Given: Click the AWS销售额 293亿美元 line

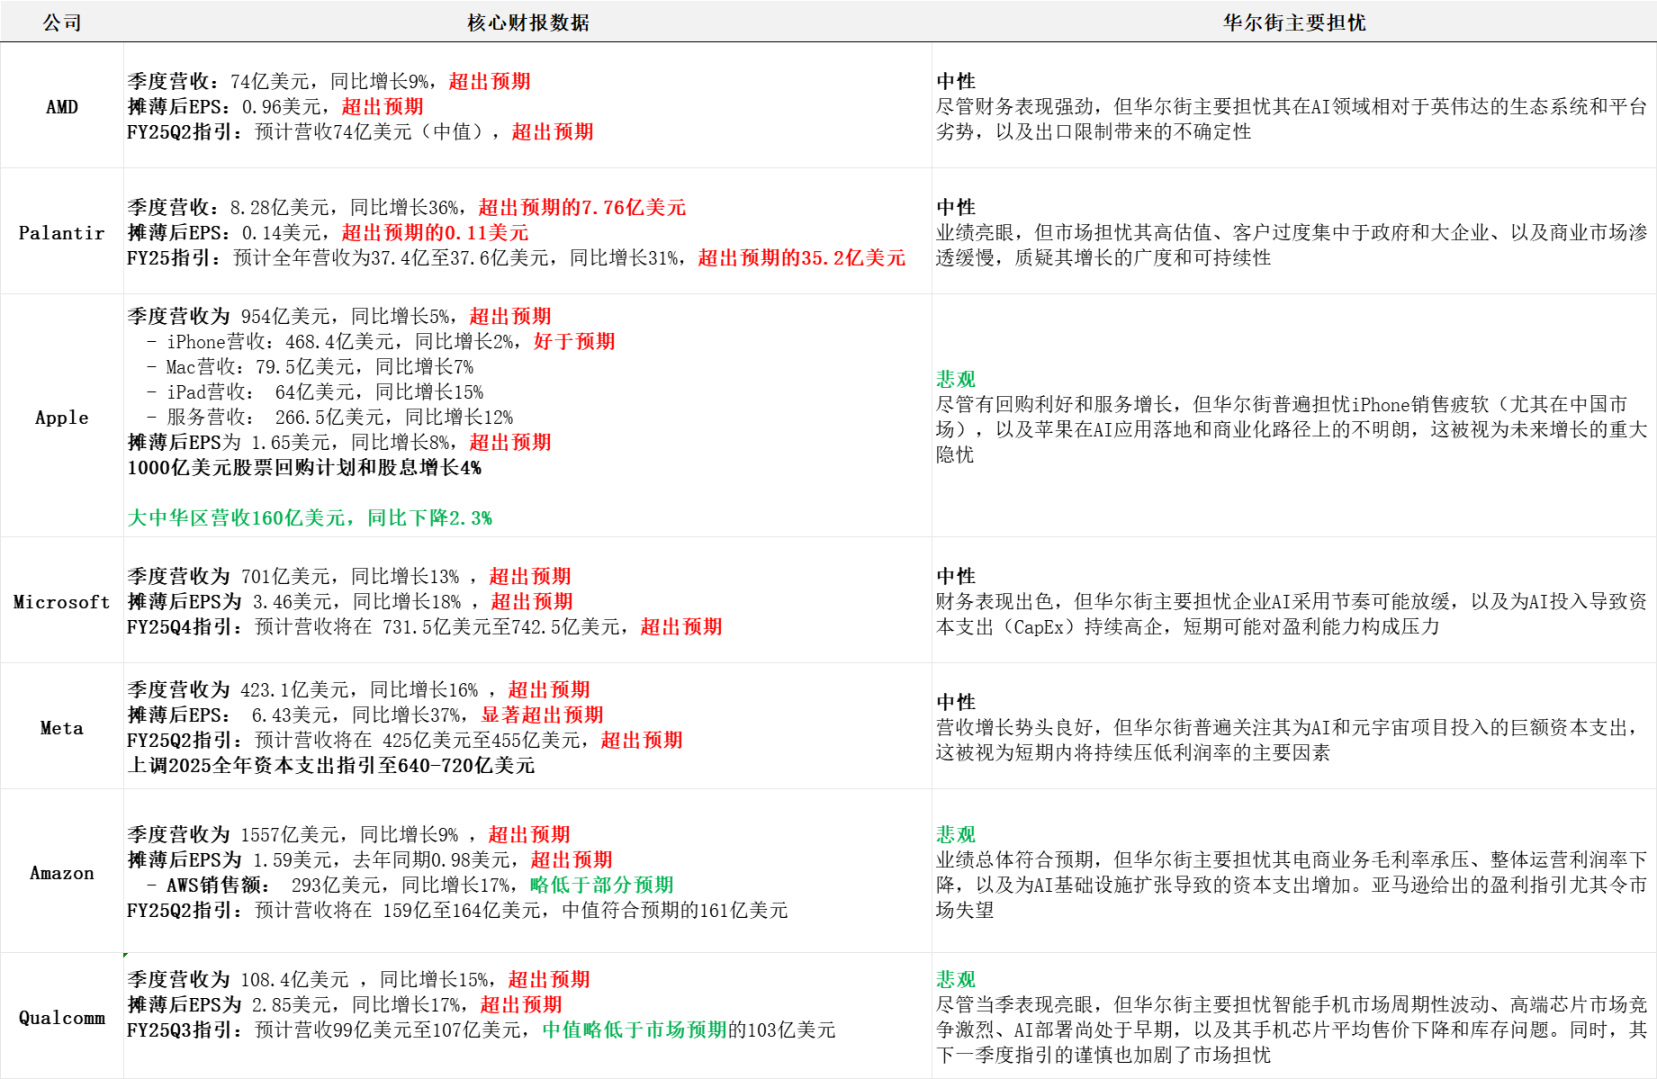Looking at the screenshot, I should 410,884.
